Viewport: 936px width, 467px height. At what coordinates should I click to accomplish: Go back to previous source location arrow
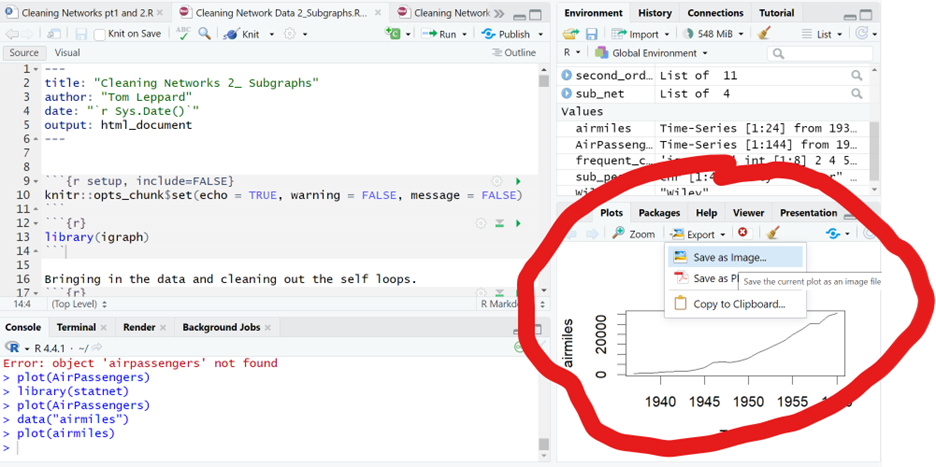pyautogui.click(x=12, y=34)
